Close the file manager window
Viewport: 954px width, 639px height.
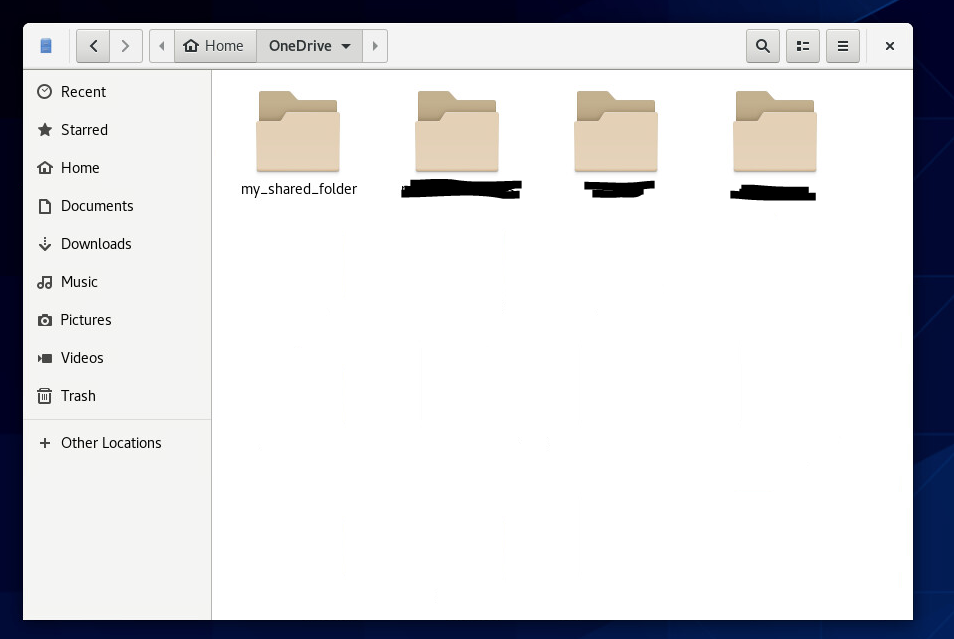tap(889, 46)
